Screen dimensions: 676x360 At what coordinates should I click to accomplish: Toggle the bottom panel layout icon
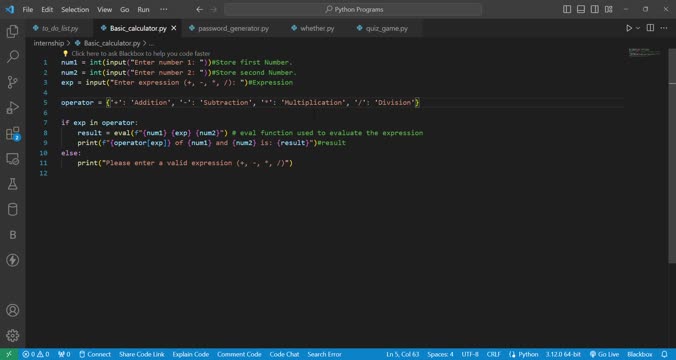pos(581,9)
